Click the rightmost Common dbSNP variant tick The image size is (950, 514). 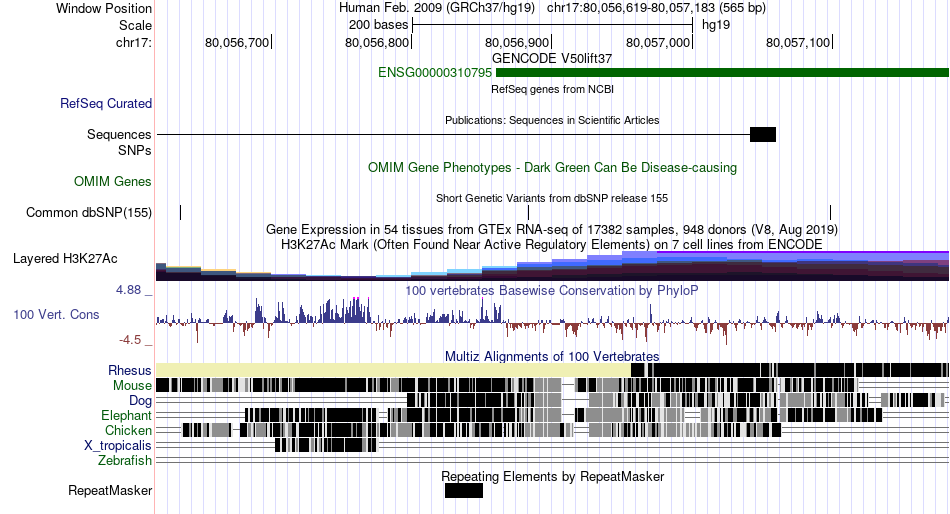click(x=830, y=212)
